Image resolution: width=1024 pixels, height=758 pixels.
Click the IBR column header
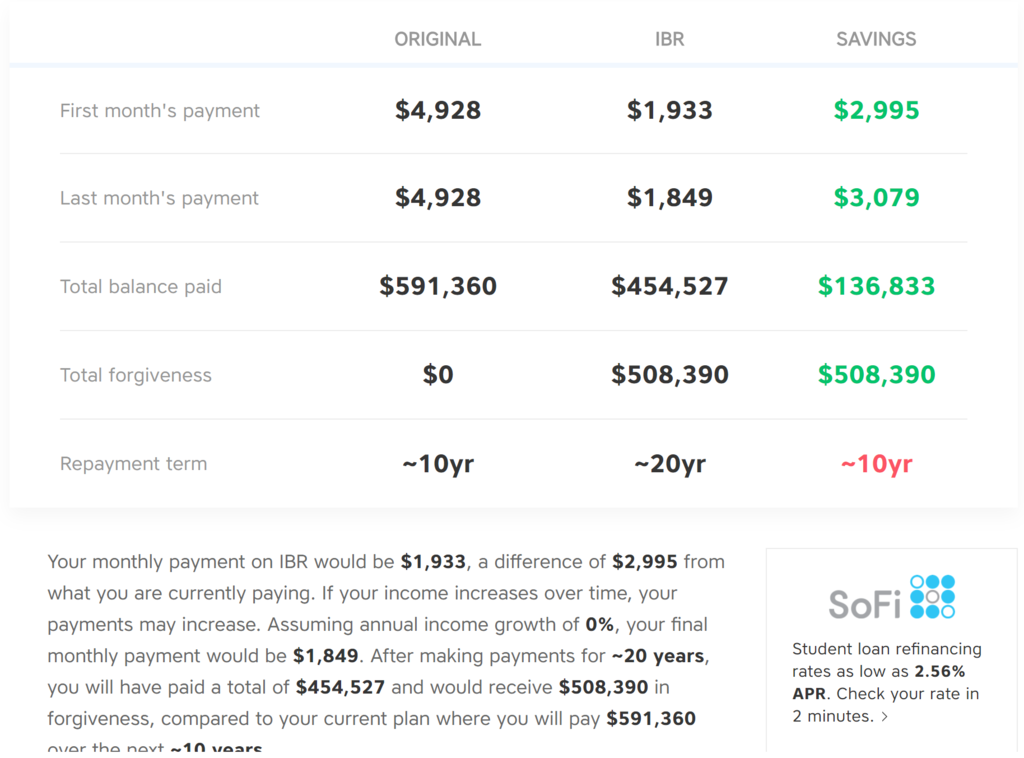tap(669, 39)
